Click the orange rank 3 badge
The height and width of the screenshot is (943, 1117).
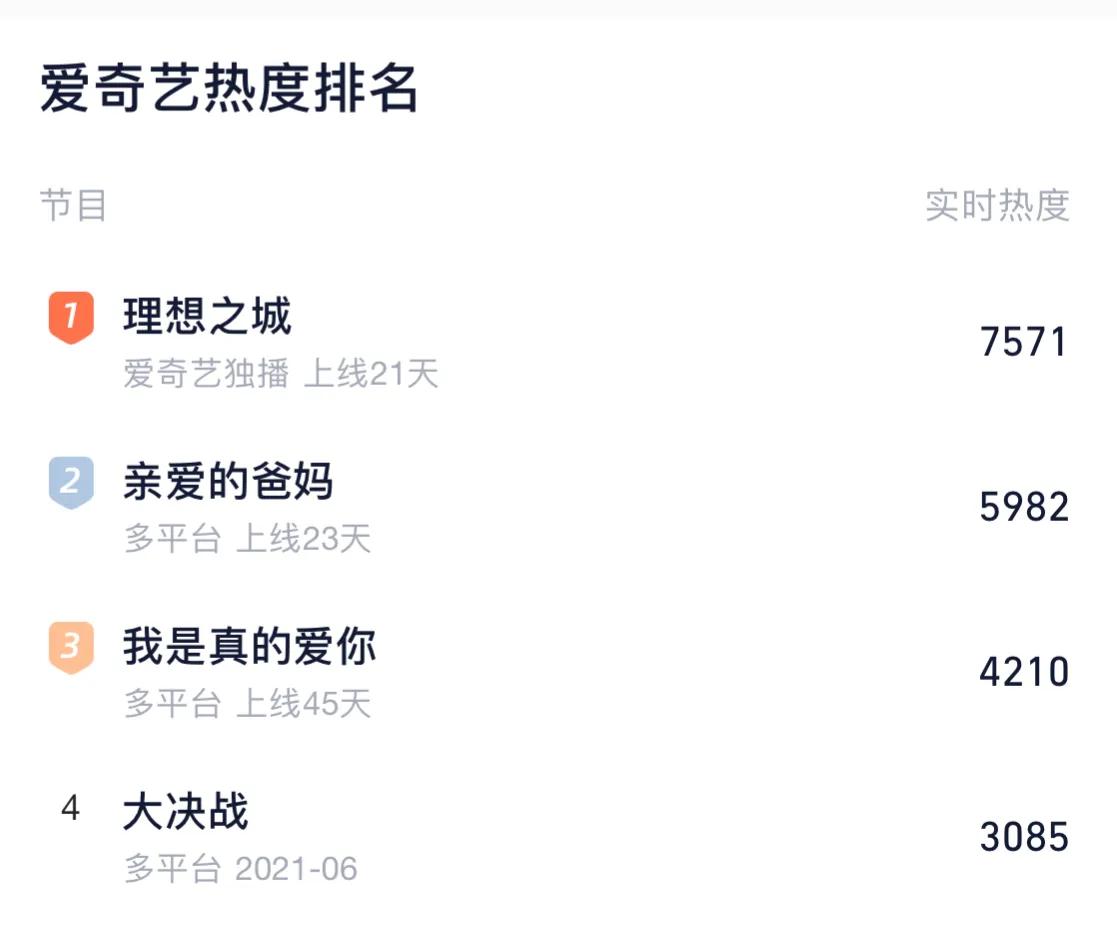coord(70,645)
